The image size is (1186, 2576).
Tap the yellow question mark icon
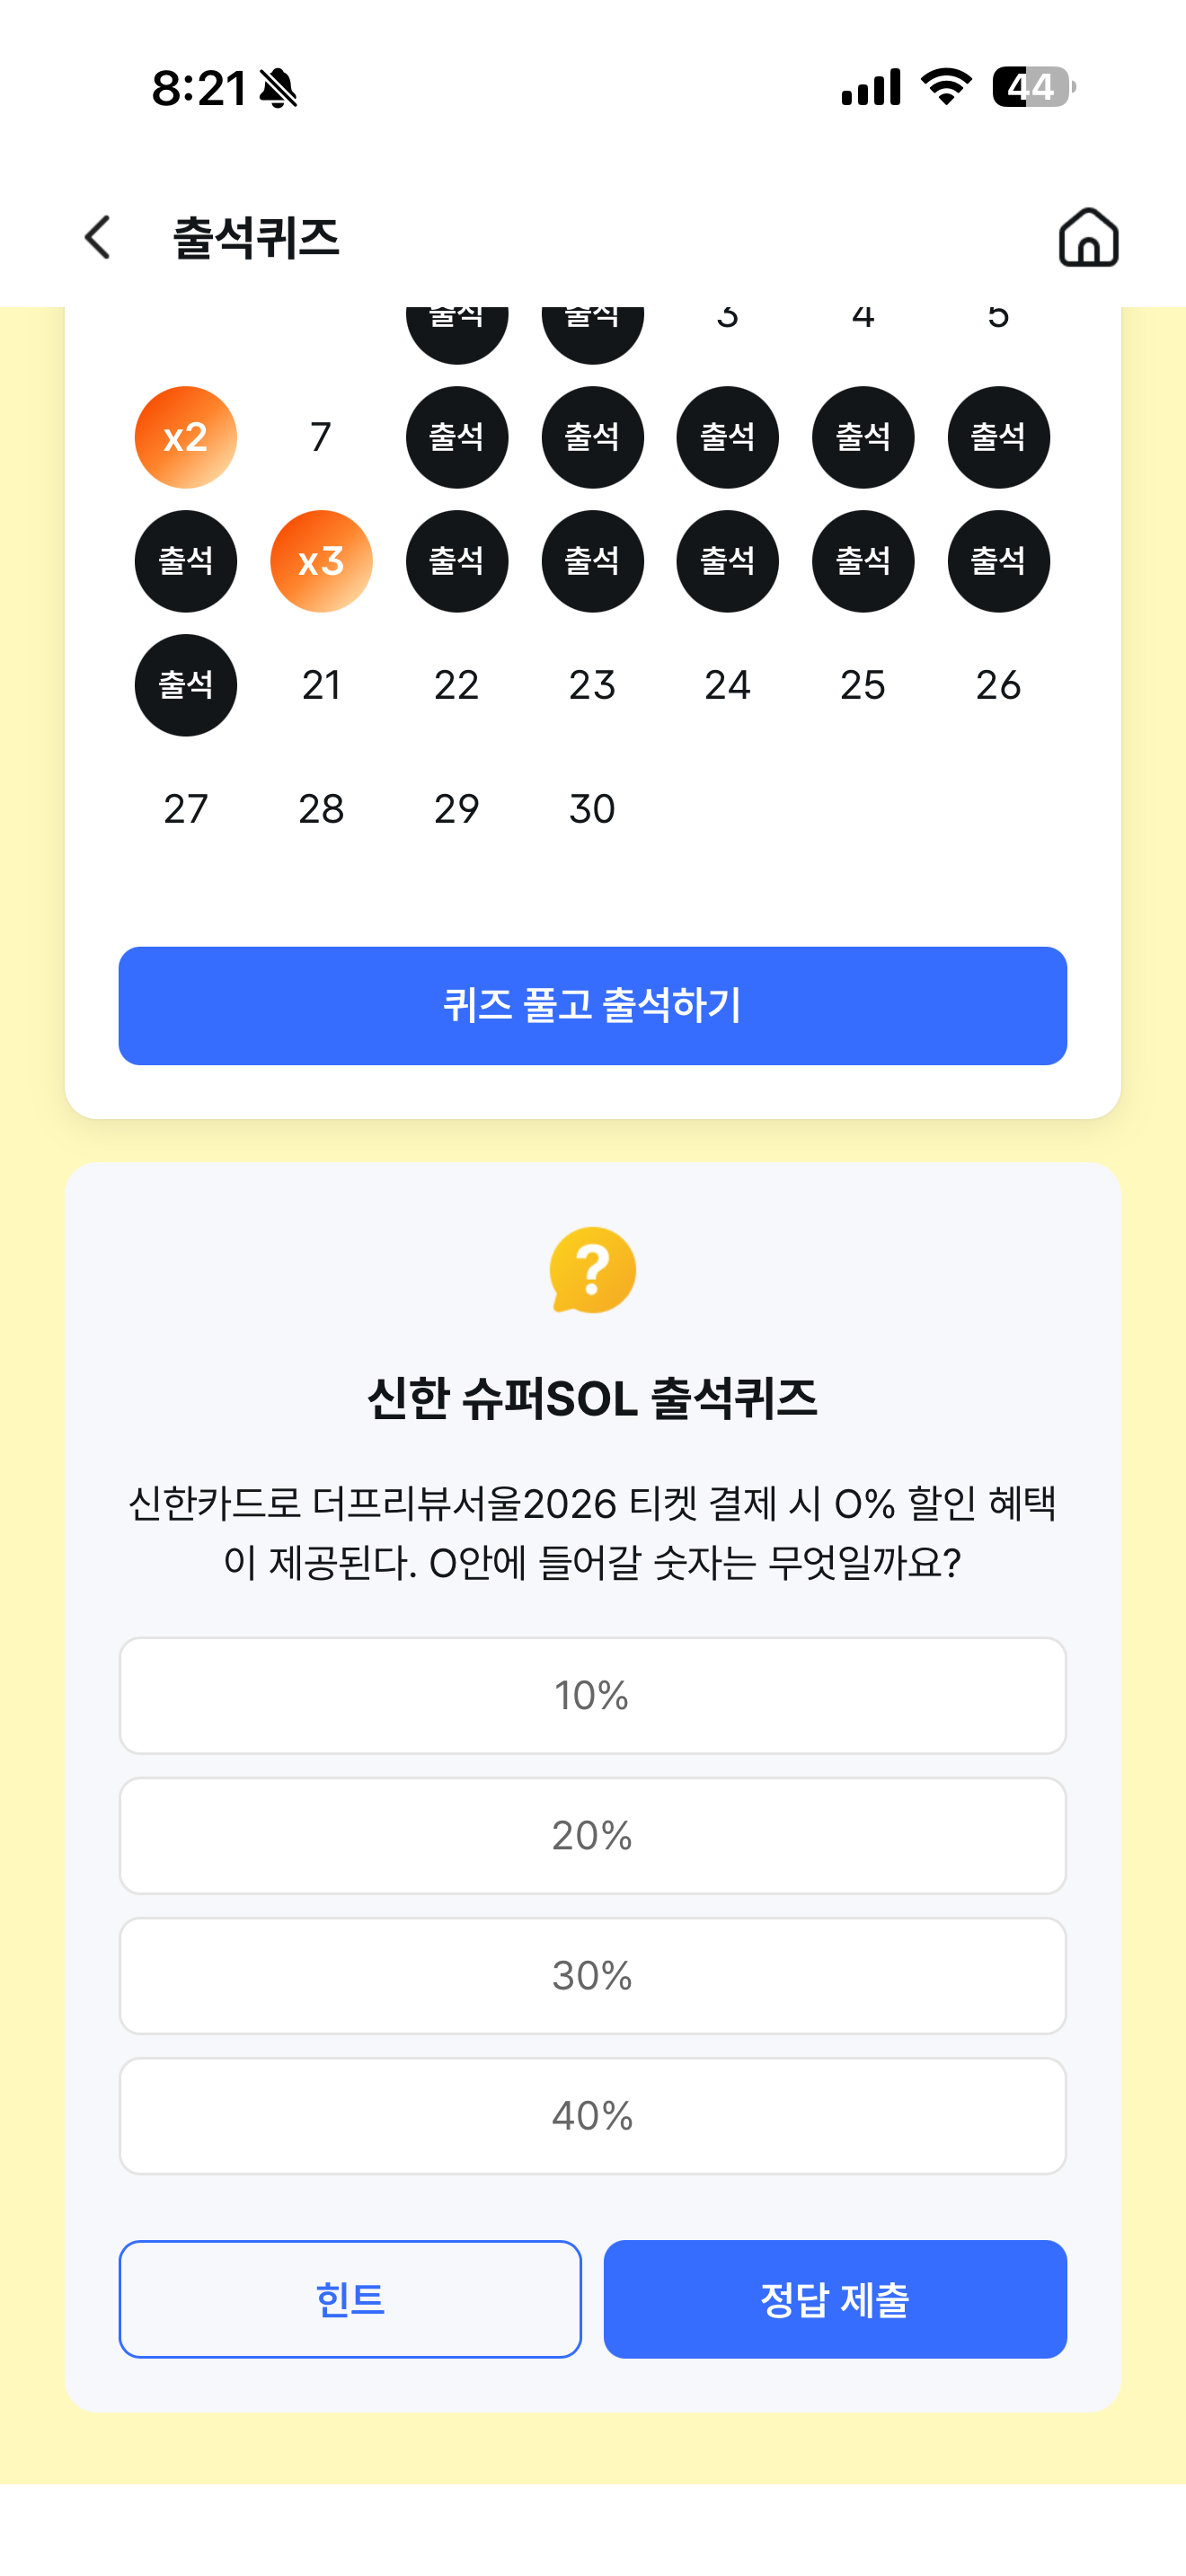click(x=593, y=1270)
